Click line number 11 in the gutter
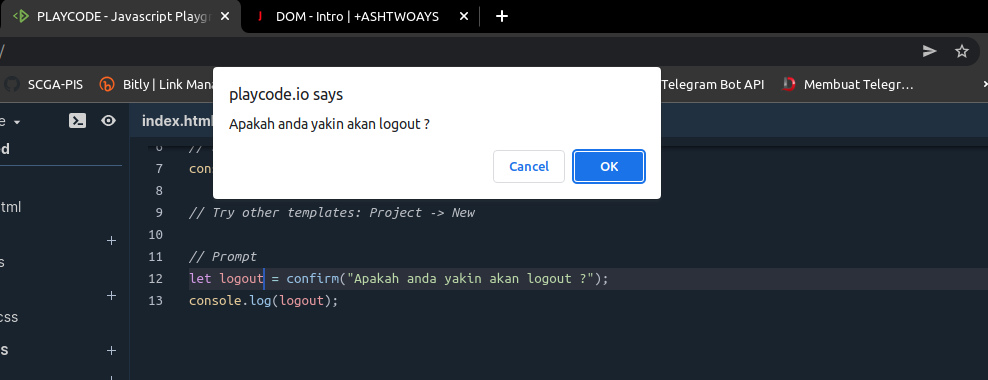This screenshot has width=988, height=380. click(x=156, y=256)
